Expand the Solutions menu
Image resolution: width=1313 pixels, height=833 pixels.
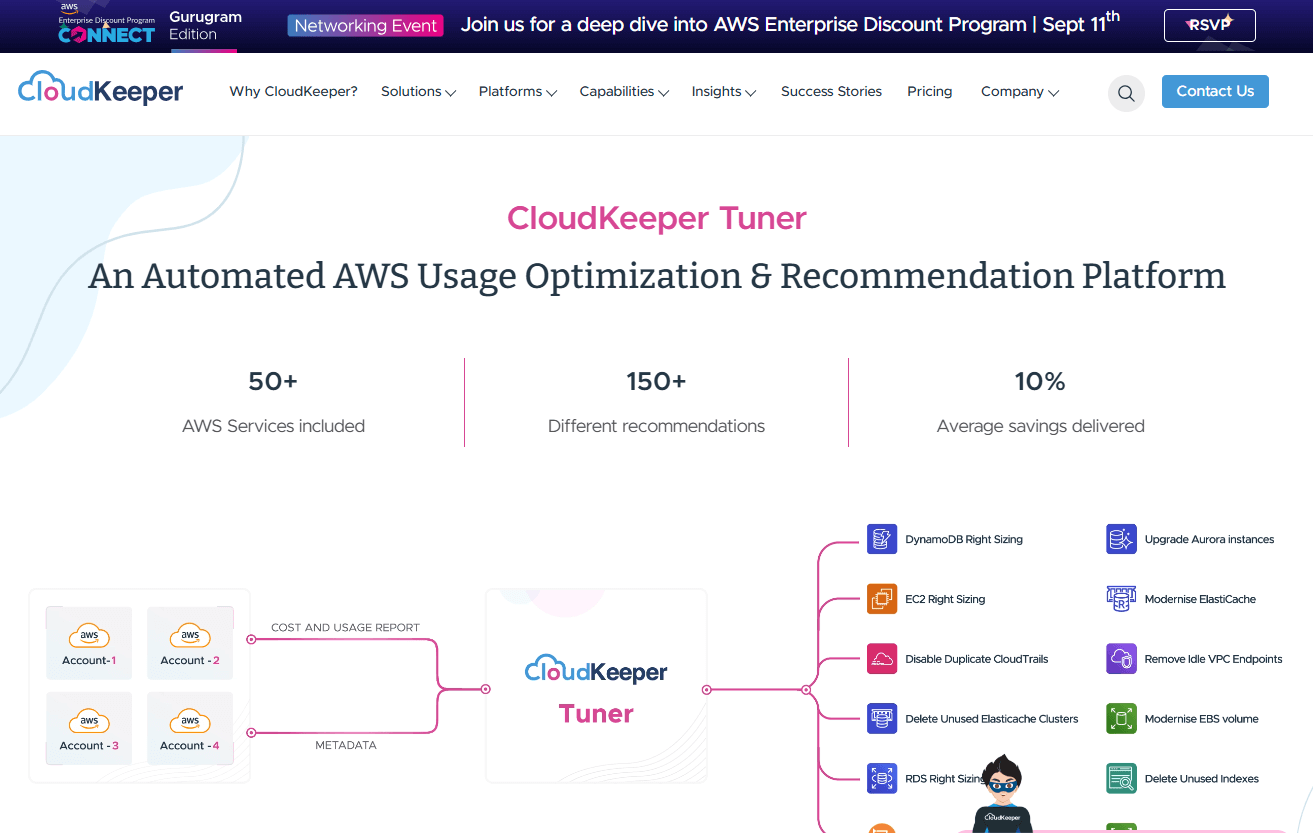[x=418, y=92]
